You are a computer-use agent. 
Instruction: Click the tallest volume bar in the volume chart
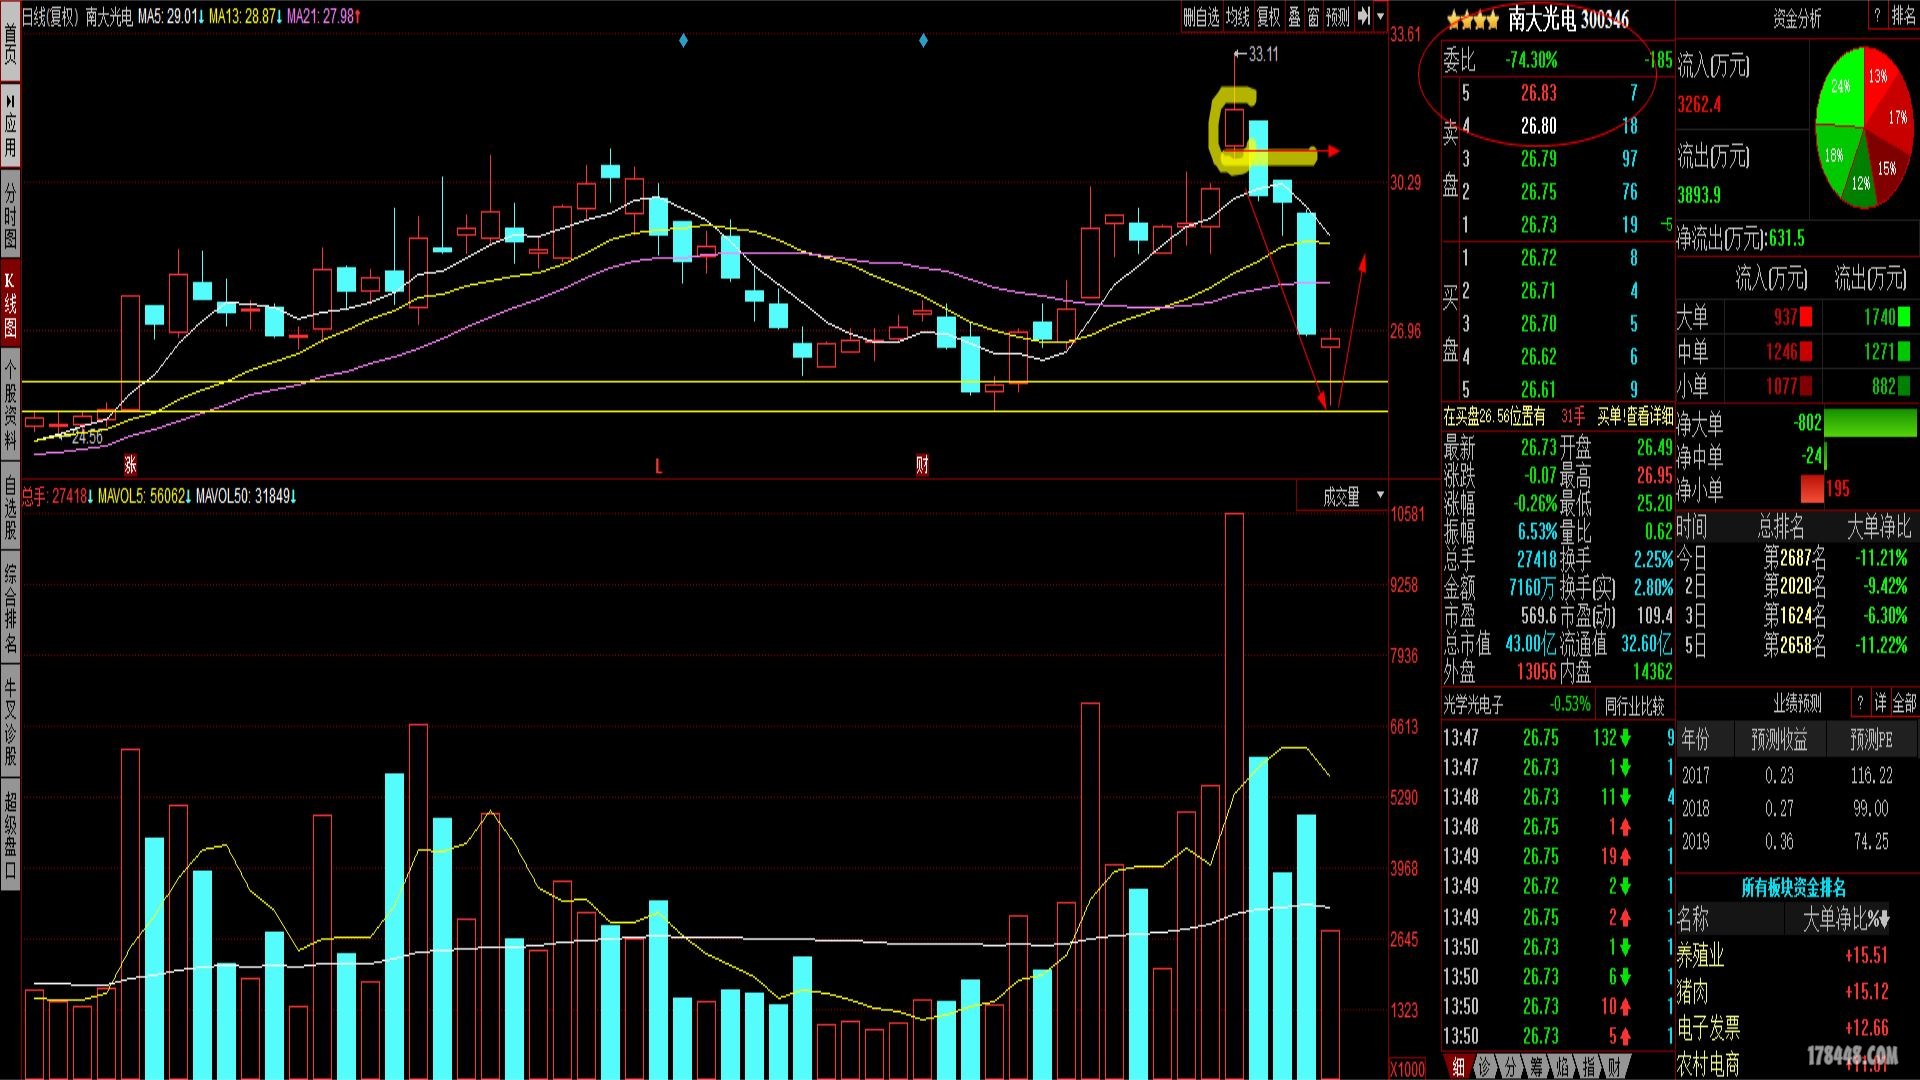(x=1234, y=796)
